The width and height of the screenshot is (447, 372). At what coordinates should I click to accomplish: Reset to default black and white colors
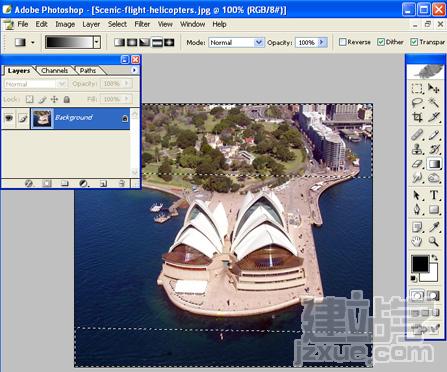pyautogui.click(x=414, y=279)
